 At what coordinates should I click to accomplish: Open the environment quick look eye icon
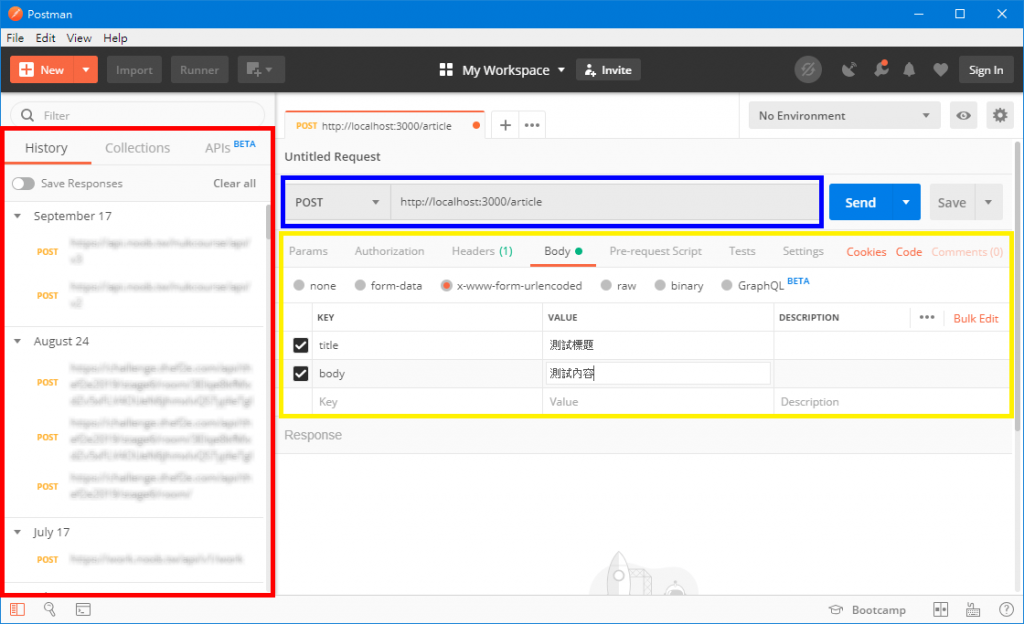click(963, 116)
